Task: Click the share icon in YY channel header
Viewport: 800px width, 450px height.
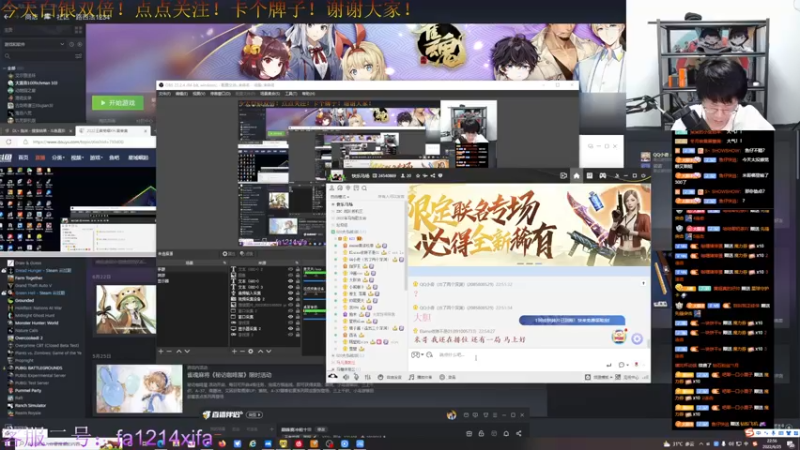Action: pyautogui.click(x=433, y=176)
